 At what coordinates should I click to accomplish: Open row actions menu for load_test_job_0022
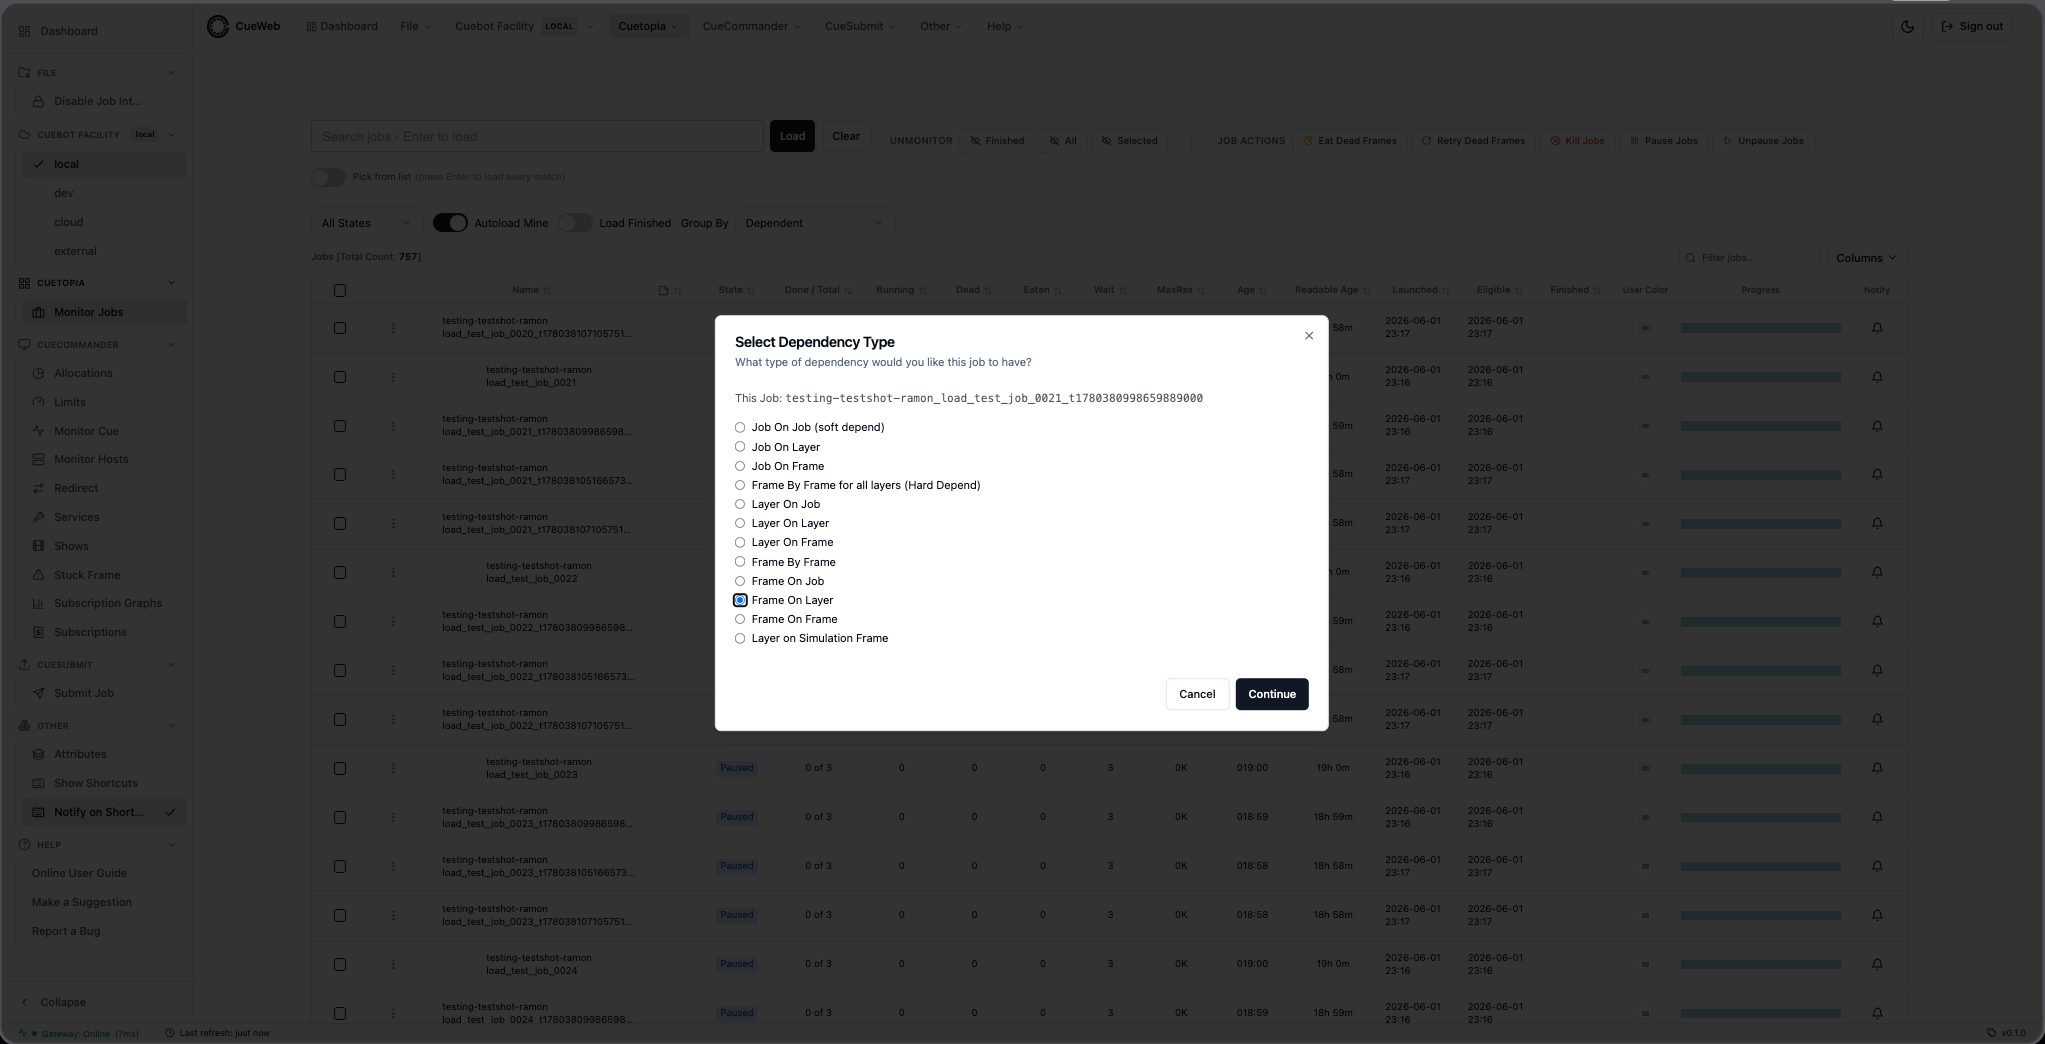pos(393,572)
